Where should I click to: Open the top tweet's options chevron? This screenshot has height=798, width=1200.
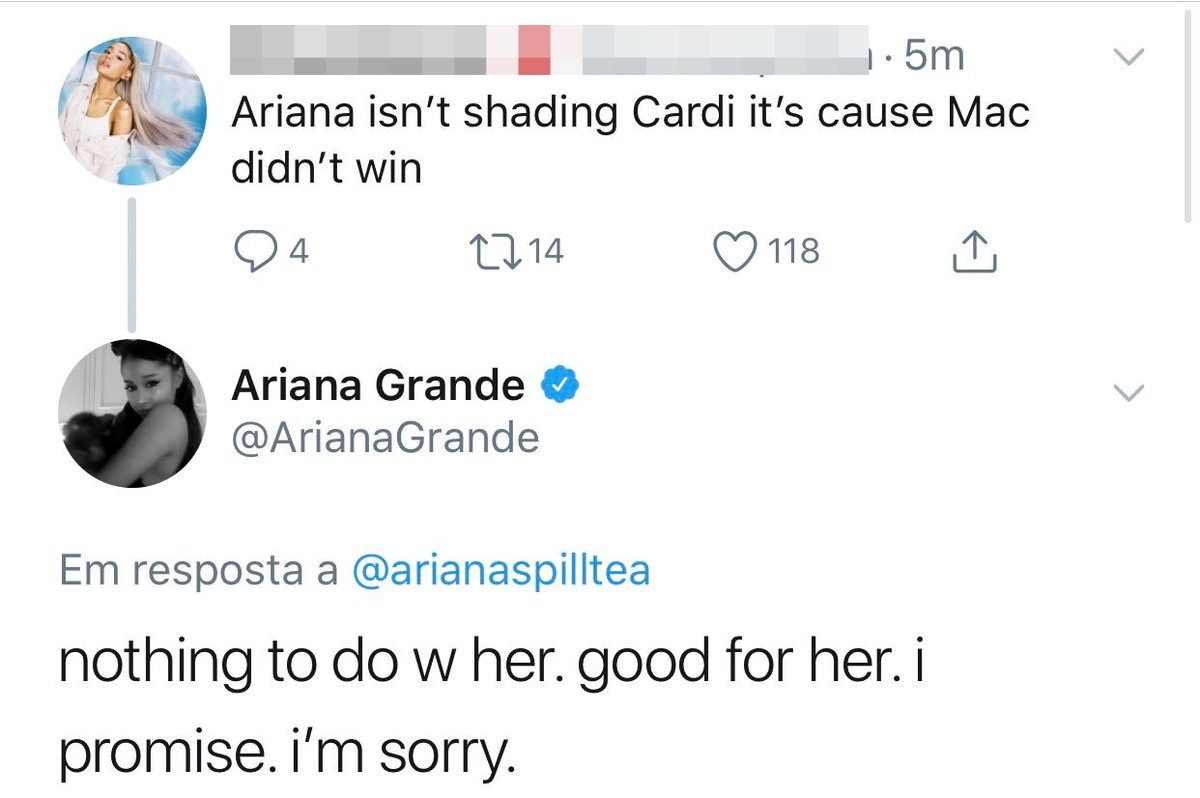[x=1128, y=57]
